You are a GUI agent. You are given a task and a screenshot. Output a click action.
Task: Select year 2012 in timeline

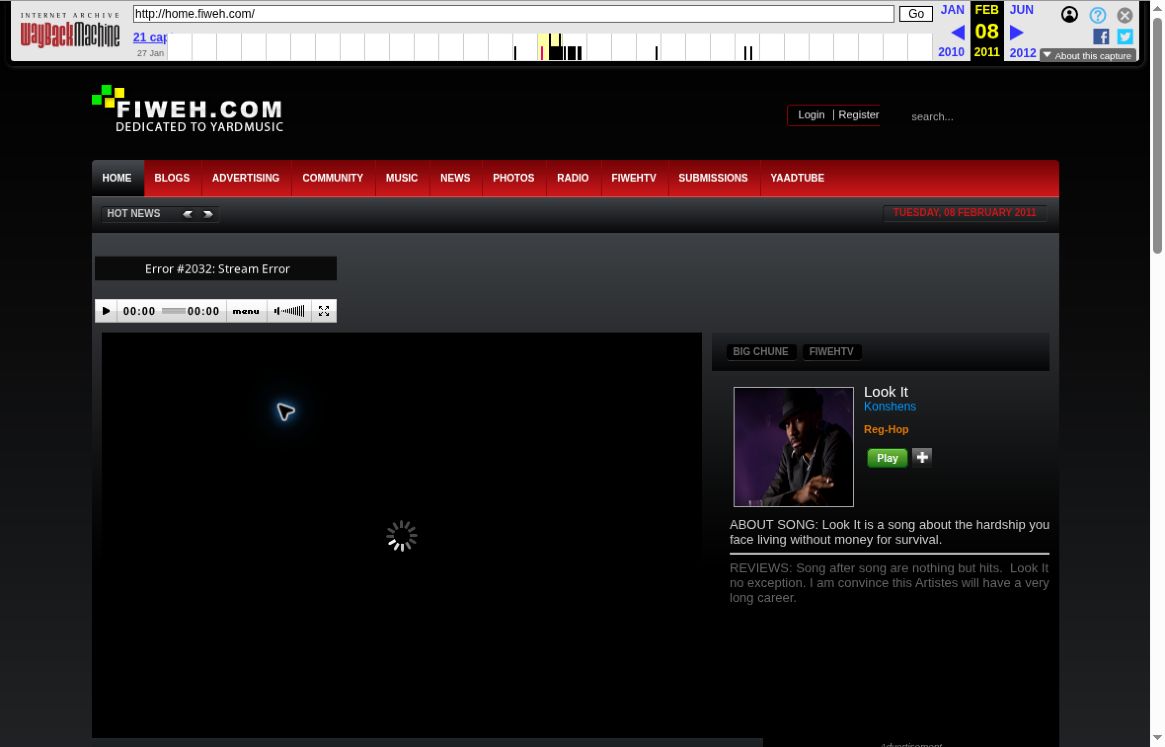click(x=1022, y=53)
